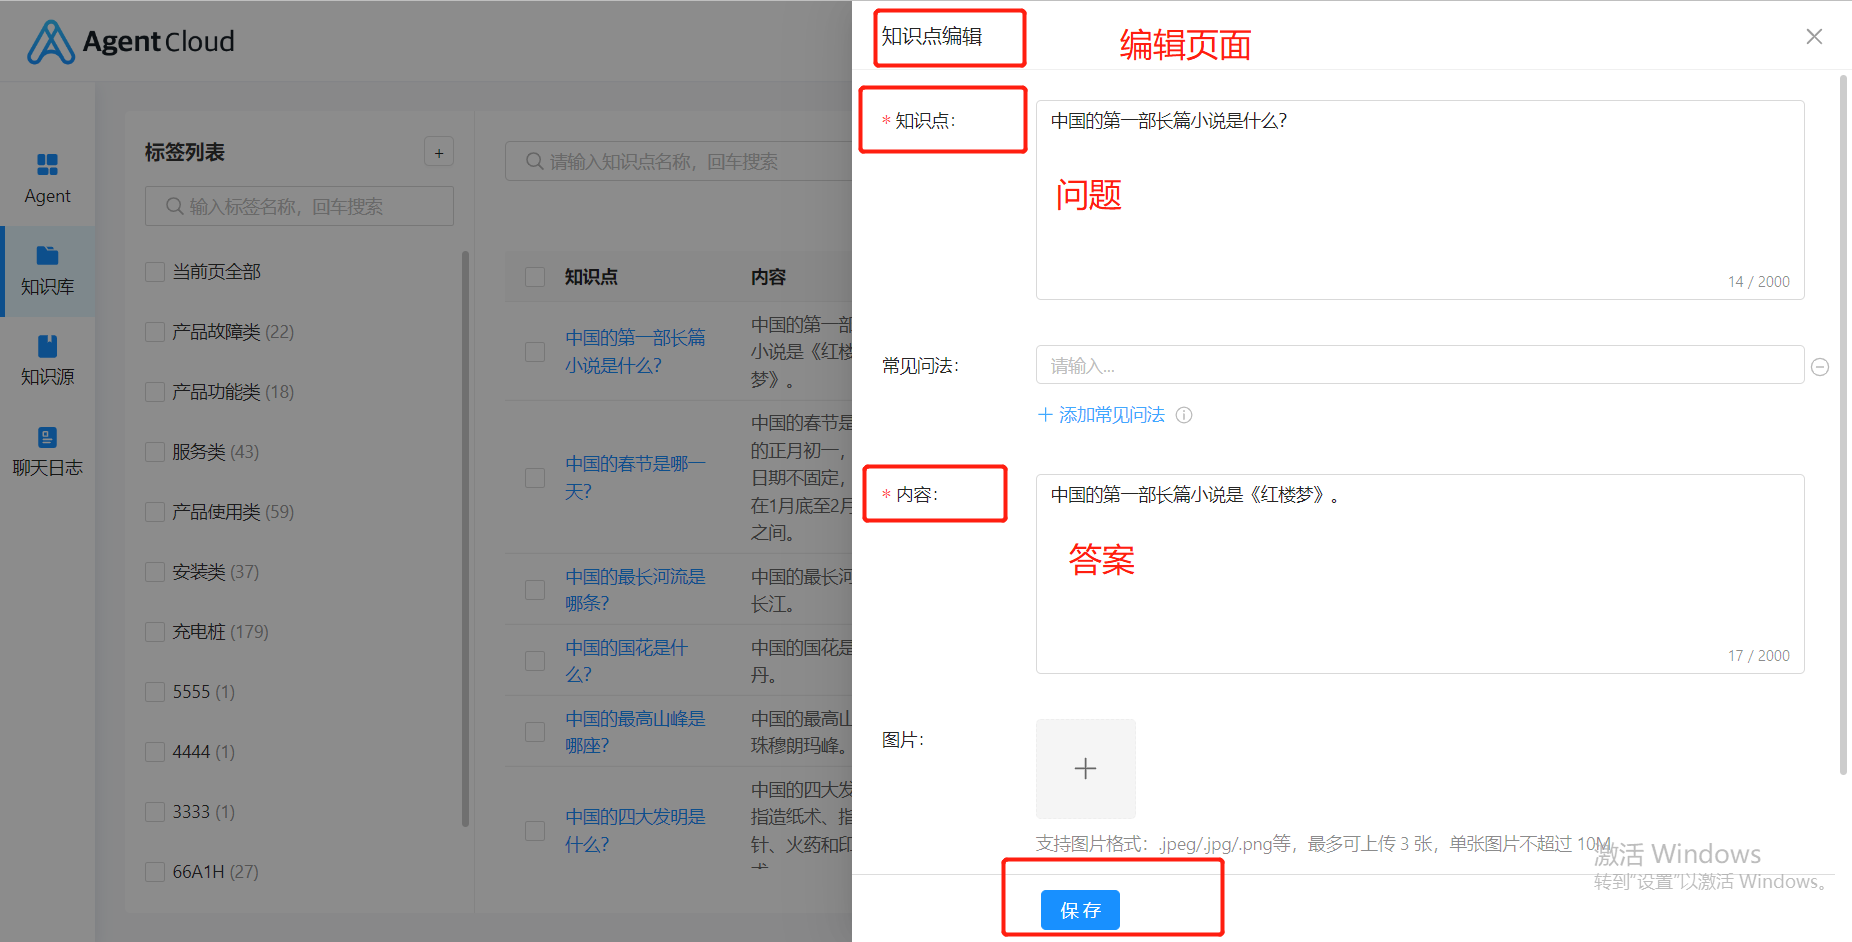The width and height of the screenshot is (1852, 942).
Task: Select the 中国的第一部长篇小说 row checkbox
Action: point(535,352)
